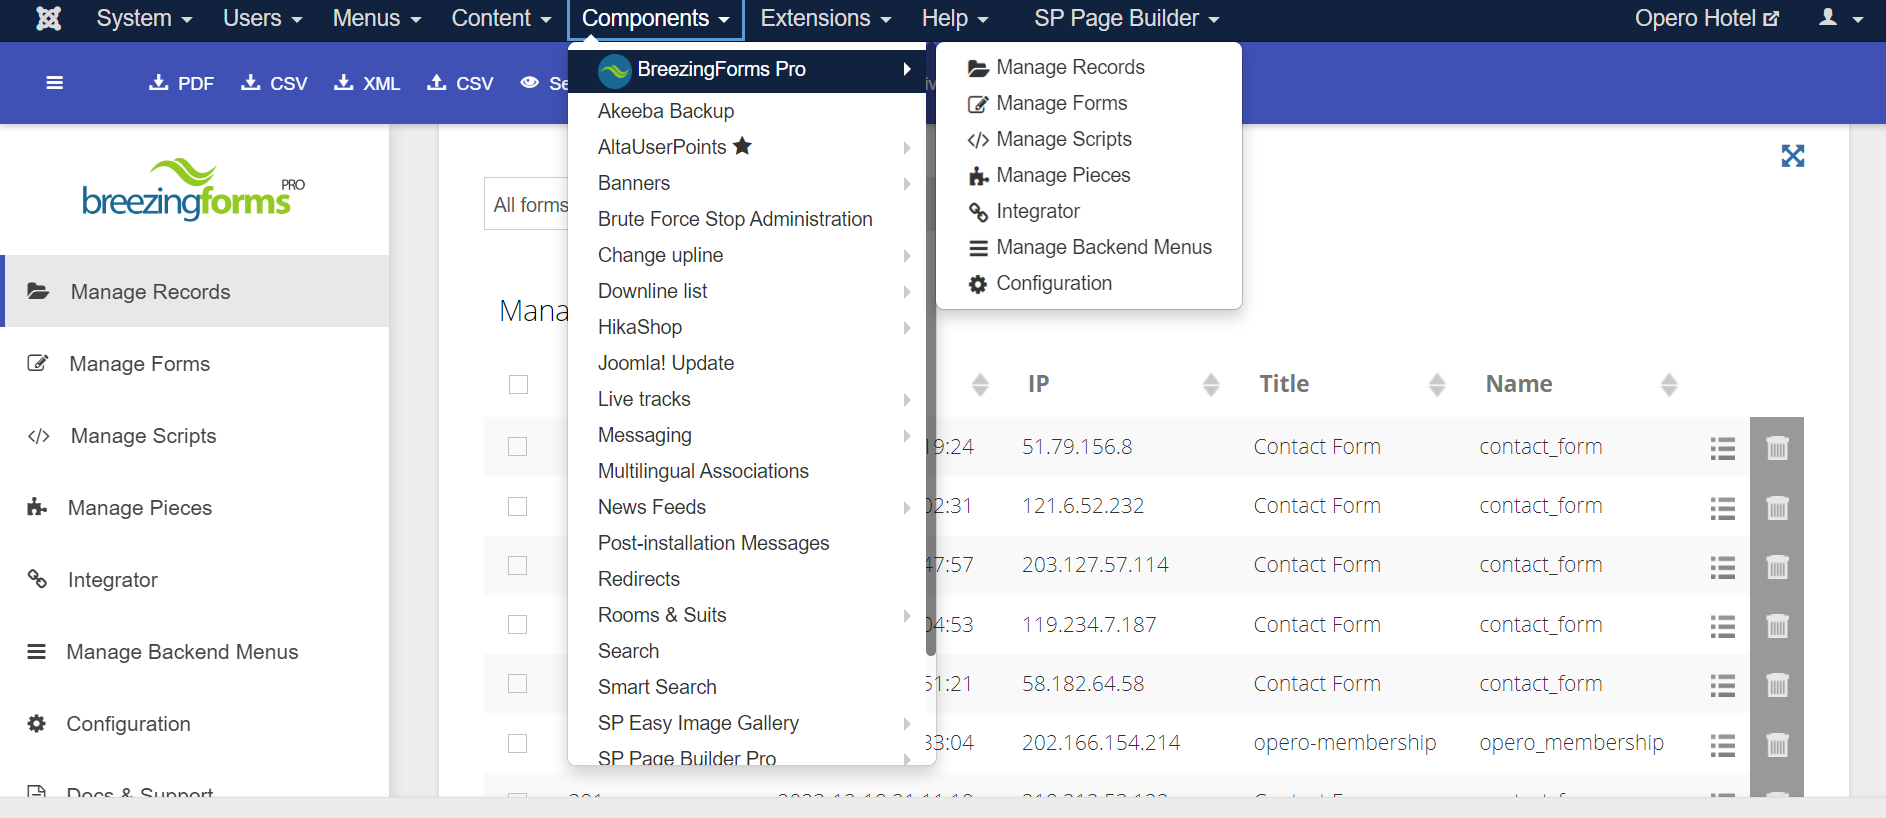Screen dimensions: 1886x818
Task: Toggle the select-all checkbox in table header
Action: click(518, 384)
